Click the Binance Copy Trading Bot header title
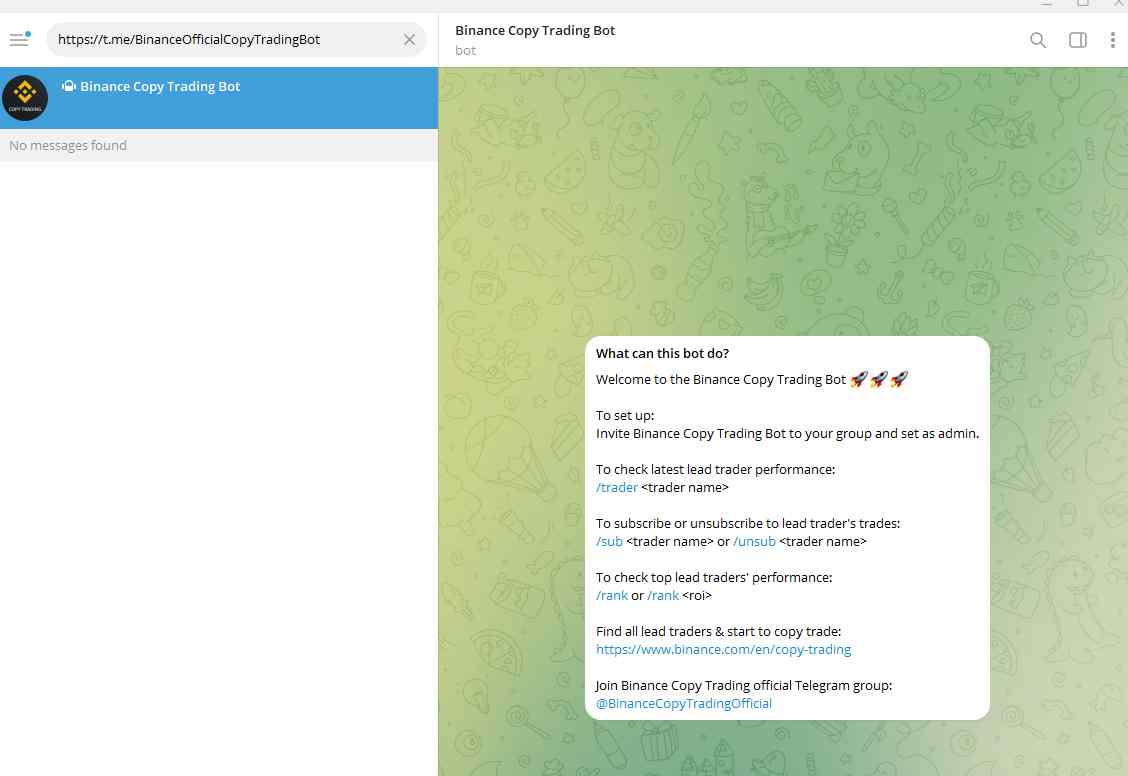 (x=535, y=30)
